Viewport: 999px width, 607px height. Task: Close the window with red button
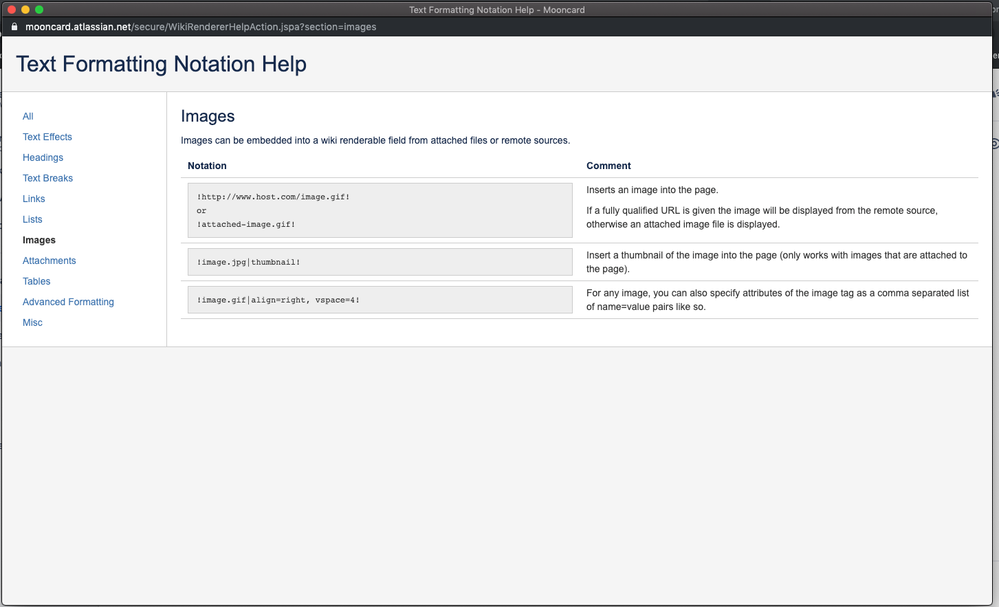[11, 10]
